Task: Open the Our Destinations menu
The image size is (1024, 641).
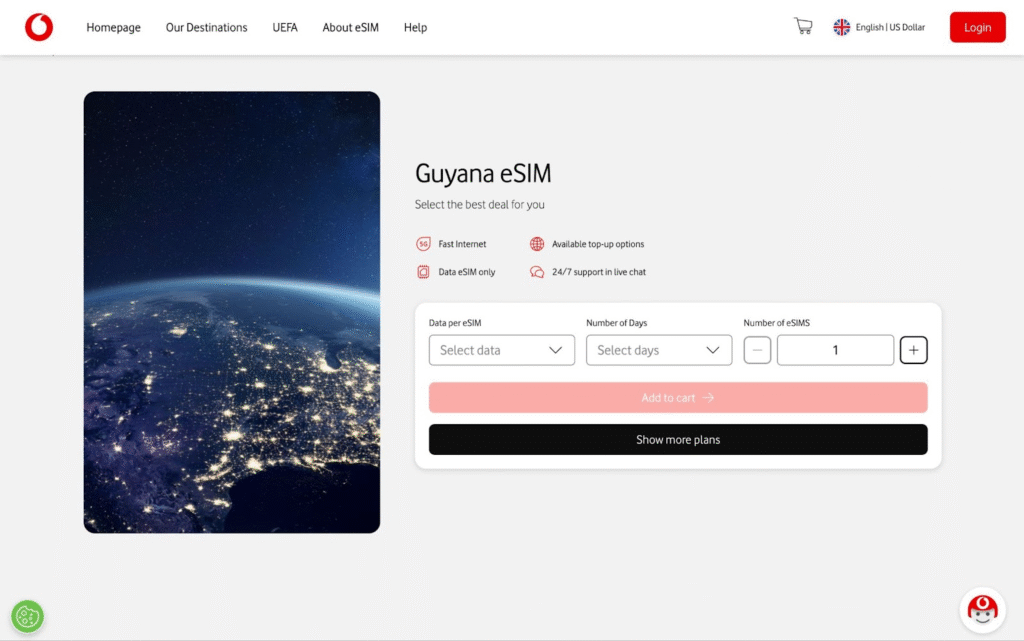Action: tap(206, 27)
